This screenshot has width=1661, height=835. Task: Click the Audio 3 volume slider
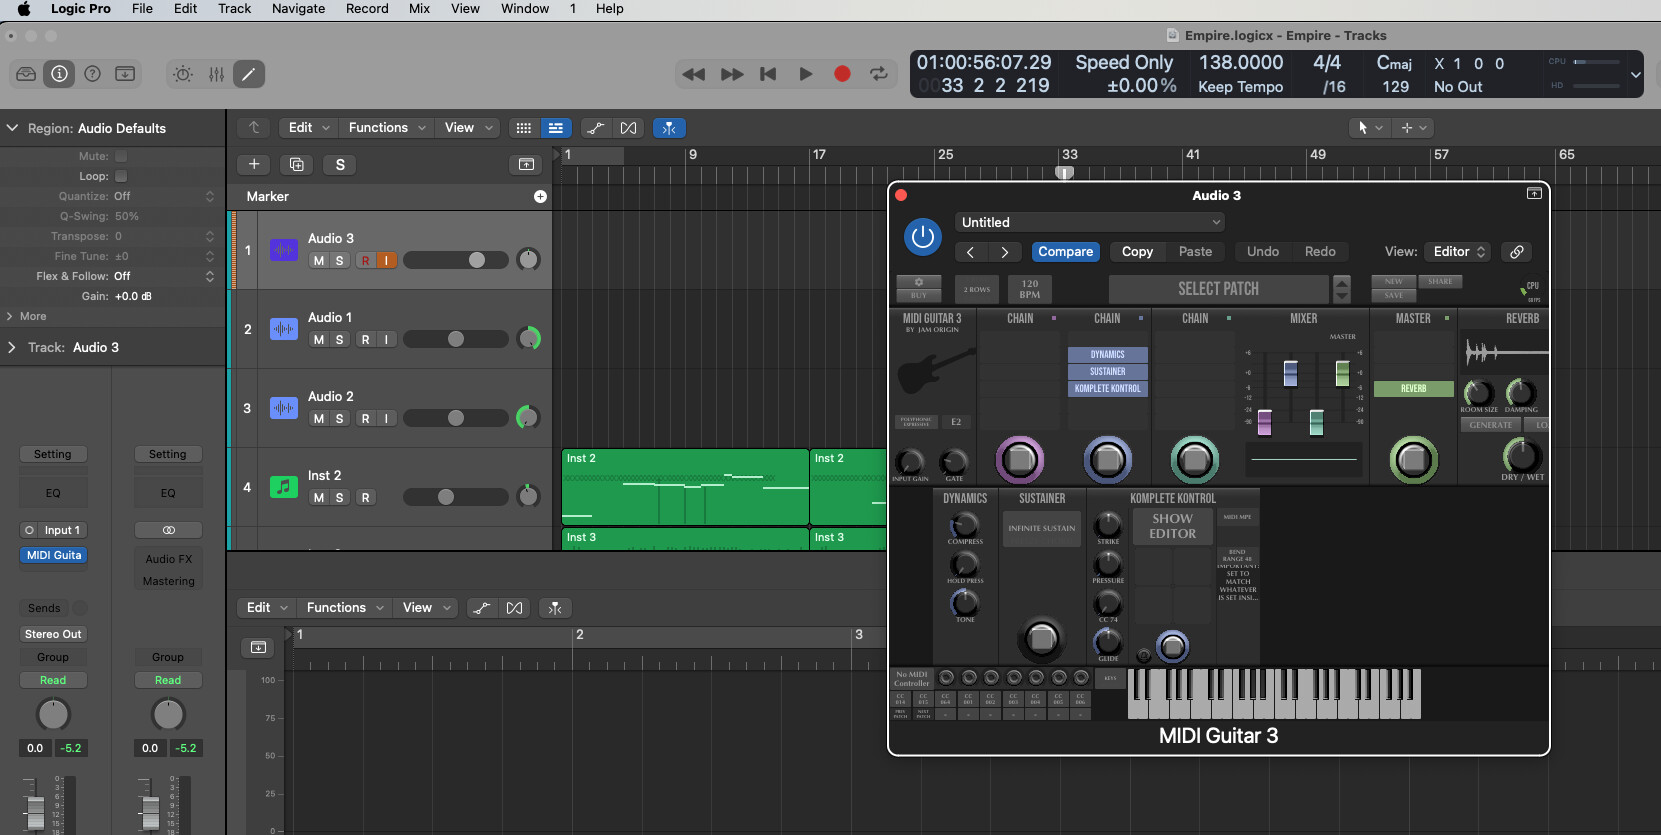[456, 260]
